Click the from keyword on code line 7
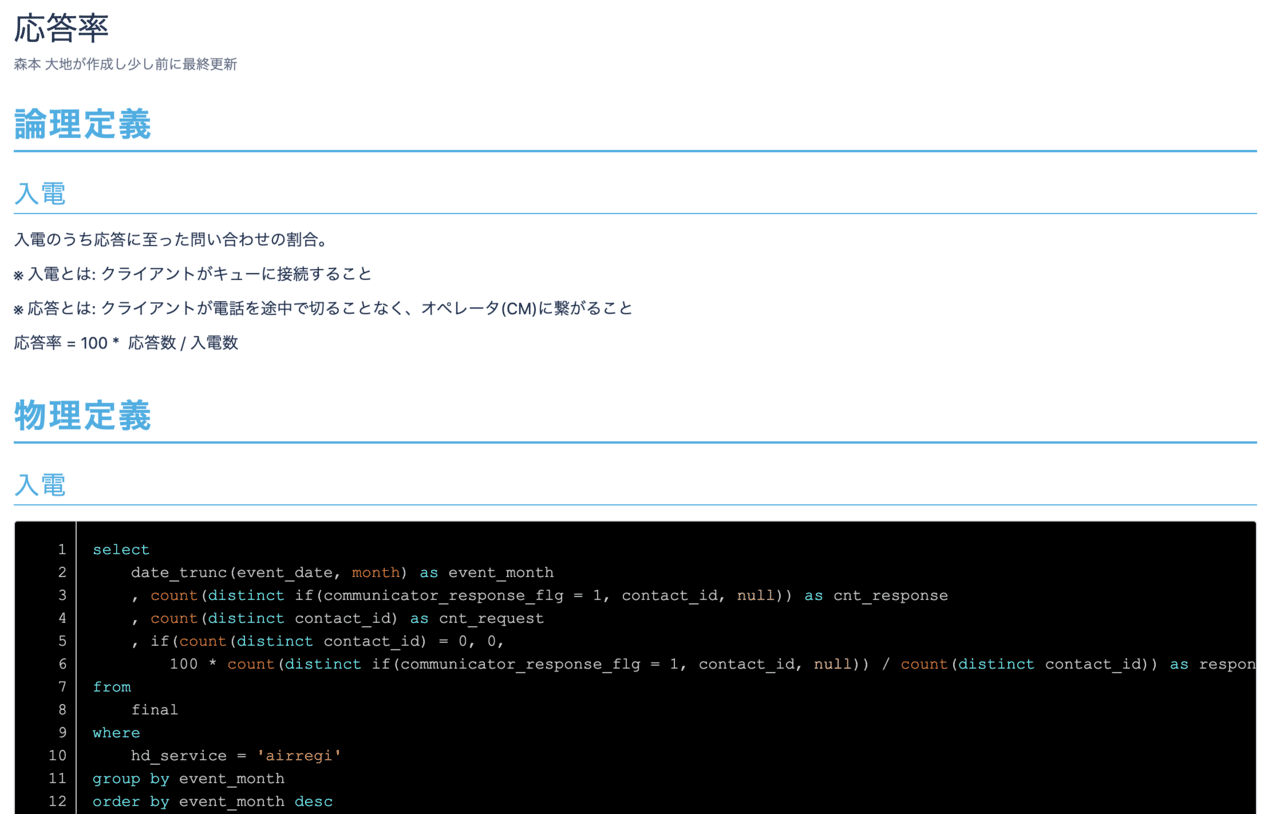The height and width of the screenshot is (814, 1280). [x=112, y=688]
